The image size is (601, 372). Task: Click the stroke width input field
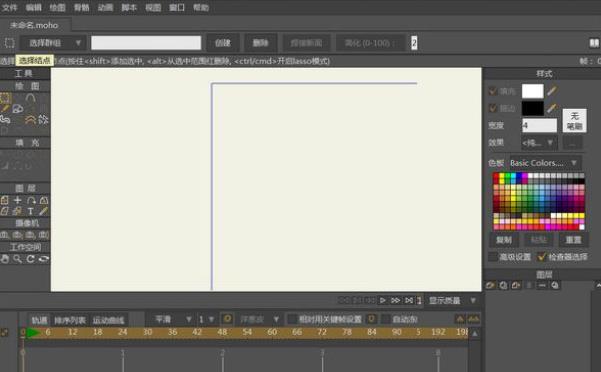[x=539, y=125]
